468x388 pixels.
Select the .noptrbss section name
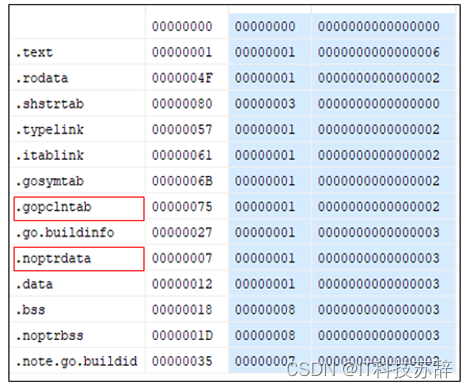pos(50,336)
